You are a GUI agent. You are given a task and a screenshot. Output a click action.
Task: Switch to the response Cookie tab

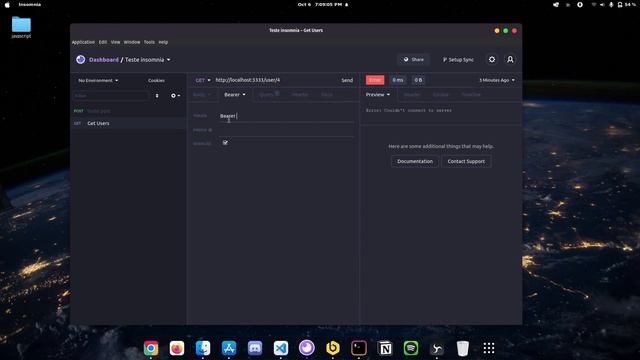(x=441, y=95)
